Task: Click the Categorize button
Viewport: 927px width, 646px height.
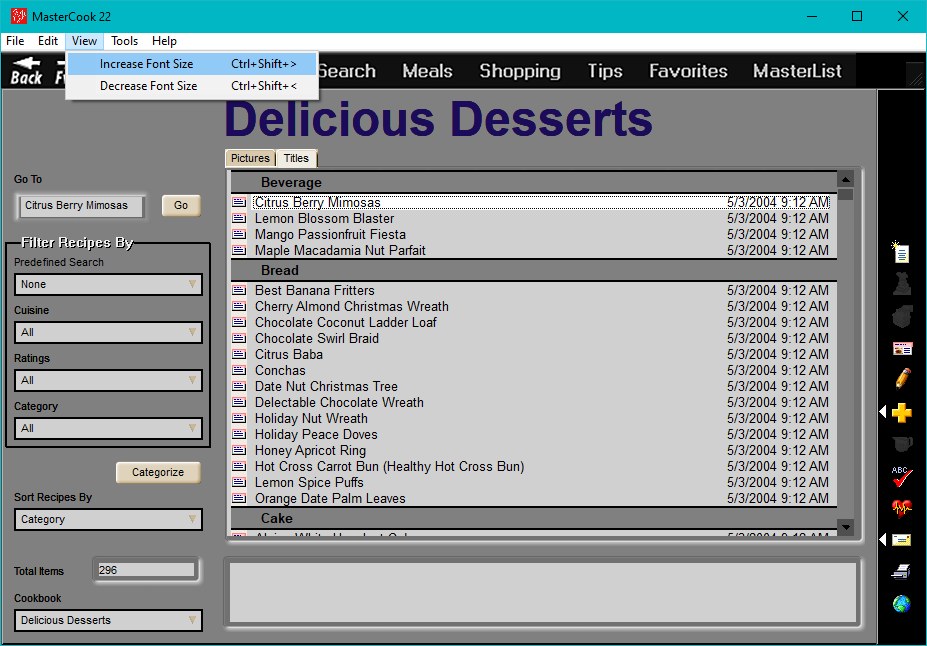Action: pyautogui.click(x=158, y=472)
